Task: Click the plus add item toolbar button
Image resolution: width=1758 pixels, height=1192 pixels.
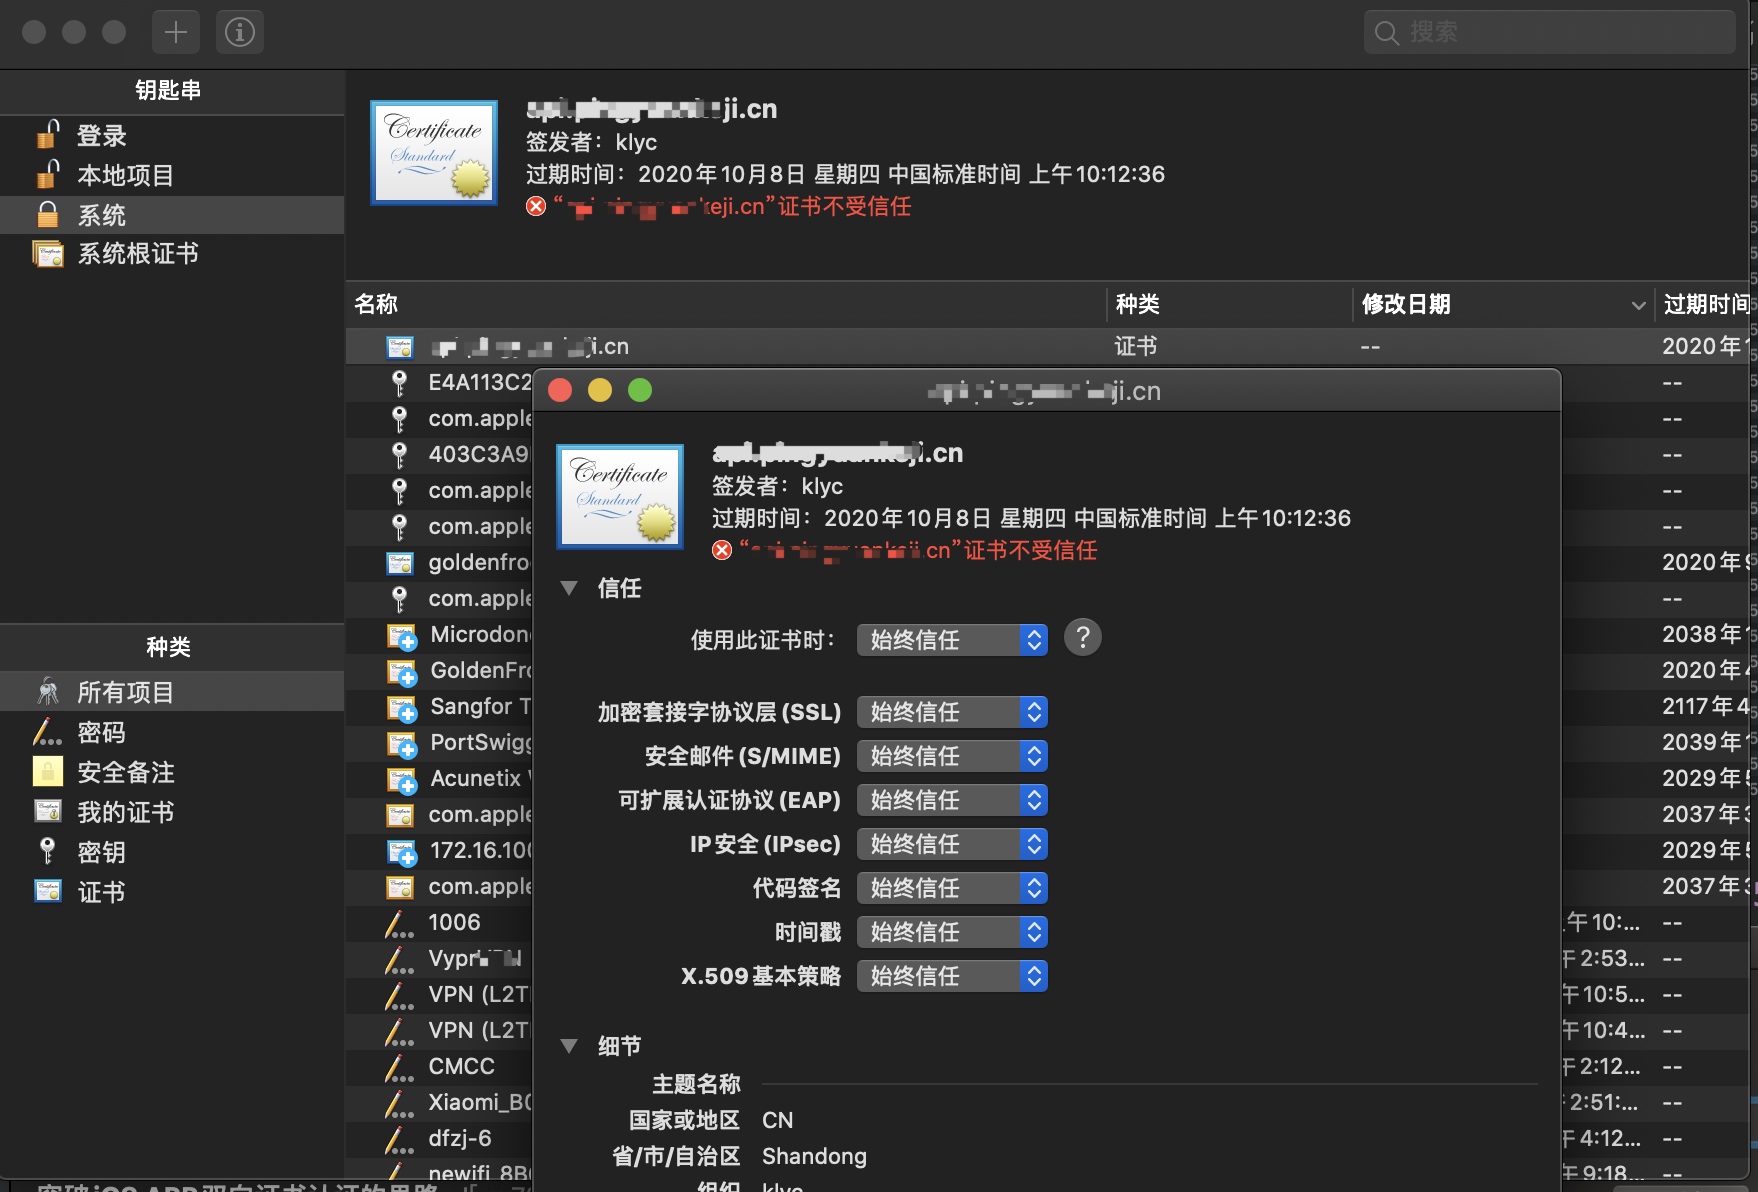Action: click(x=176, y=32)
